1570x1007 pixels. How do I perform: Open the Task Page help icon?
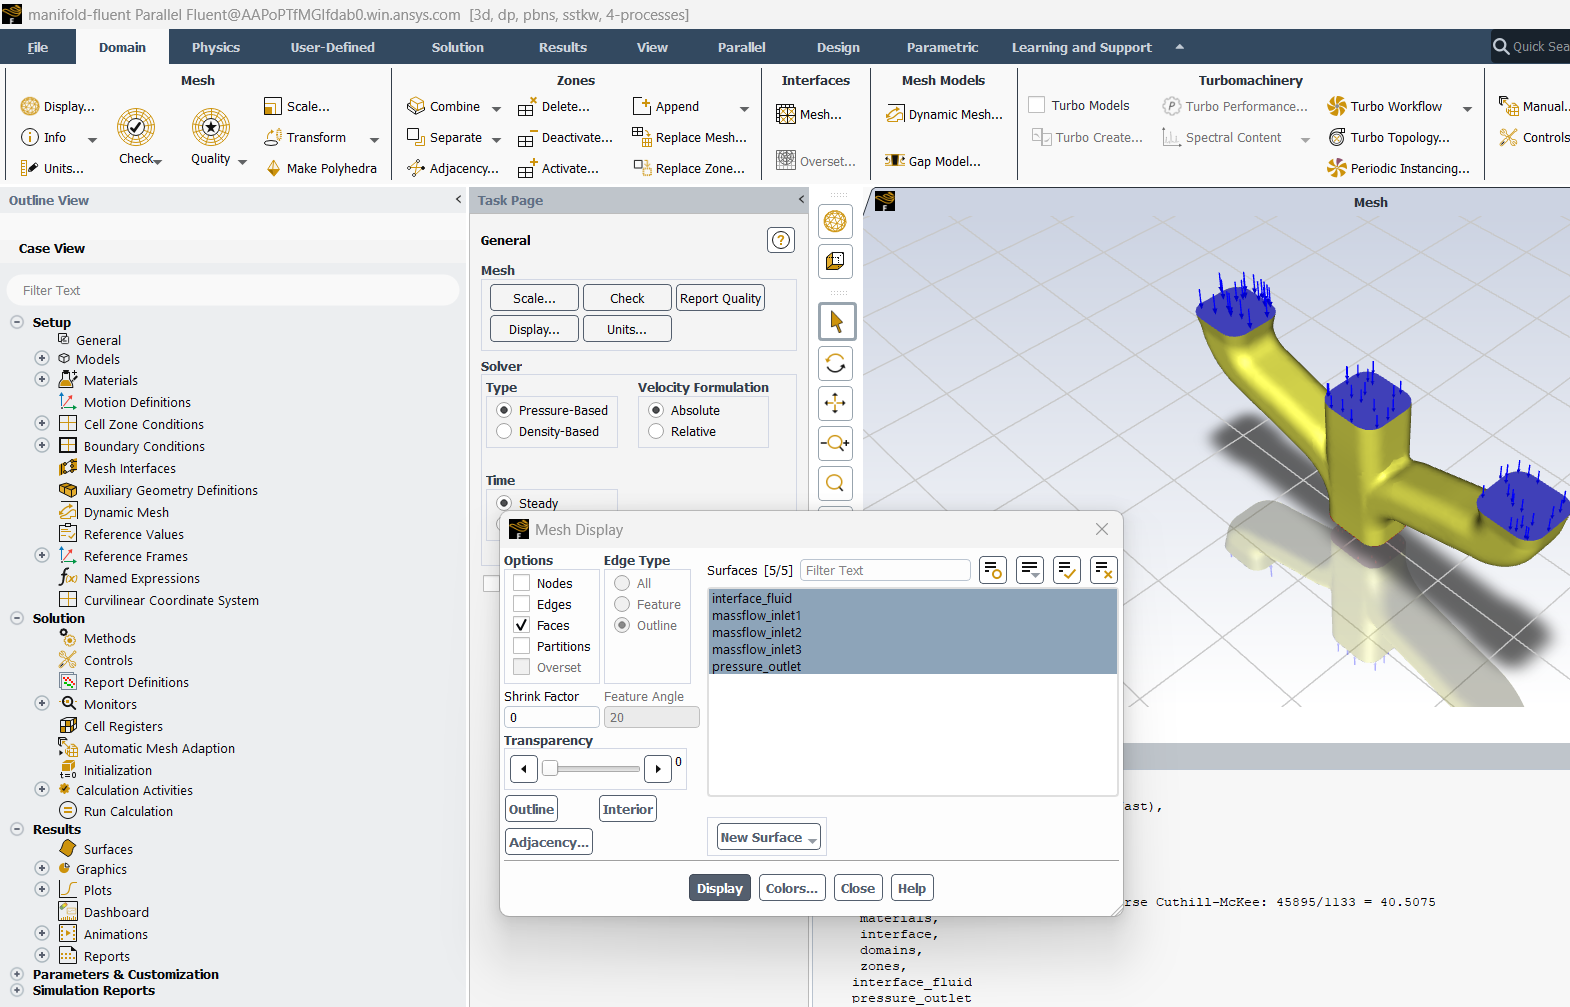tap(780, 240)
